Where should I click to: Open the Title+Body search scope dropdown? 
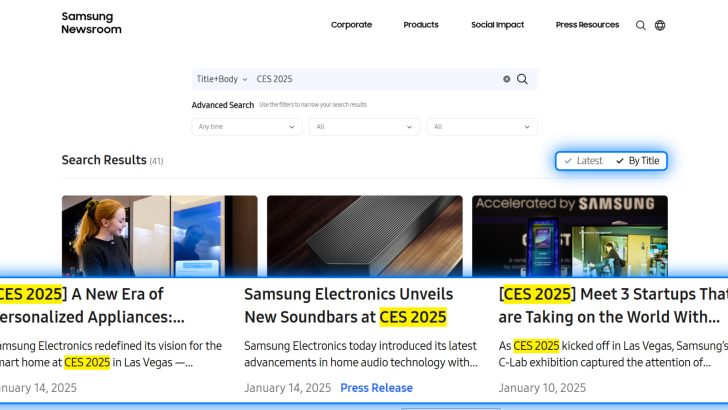click(x=222, y=79)
